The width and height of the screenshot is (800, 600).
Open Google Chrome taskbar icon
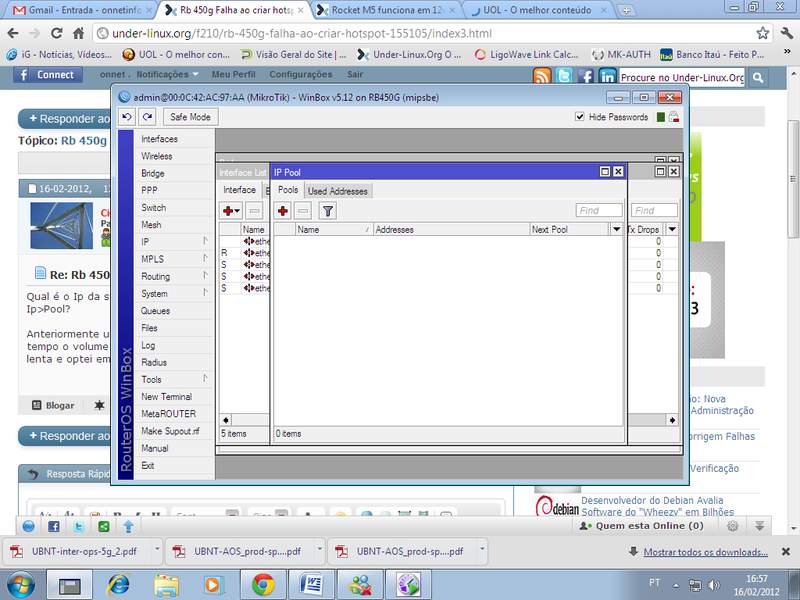(263, 585)
